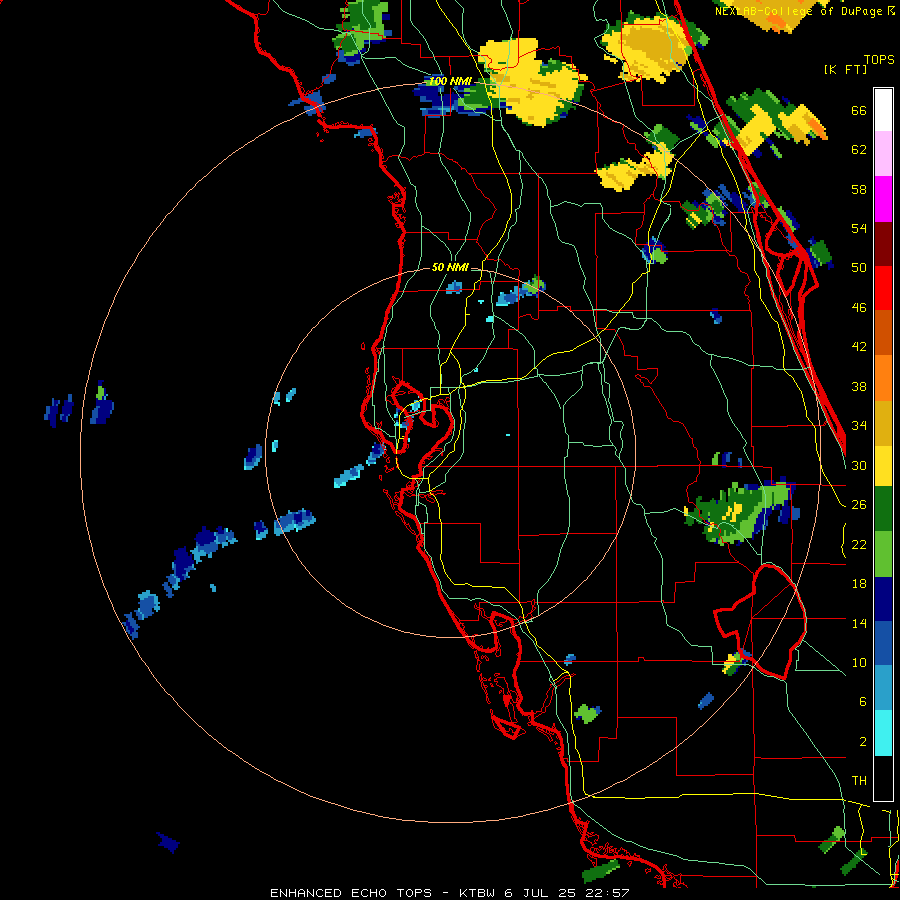The image size is (900, 900).
Task: Click the legend value "30"
Action: tap(859, 465)
